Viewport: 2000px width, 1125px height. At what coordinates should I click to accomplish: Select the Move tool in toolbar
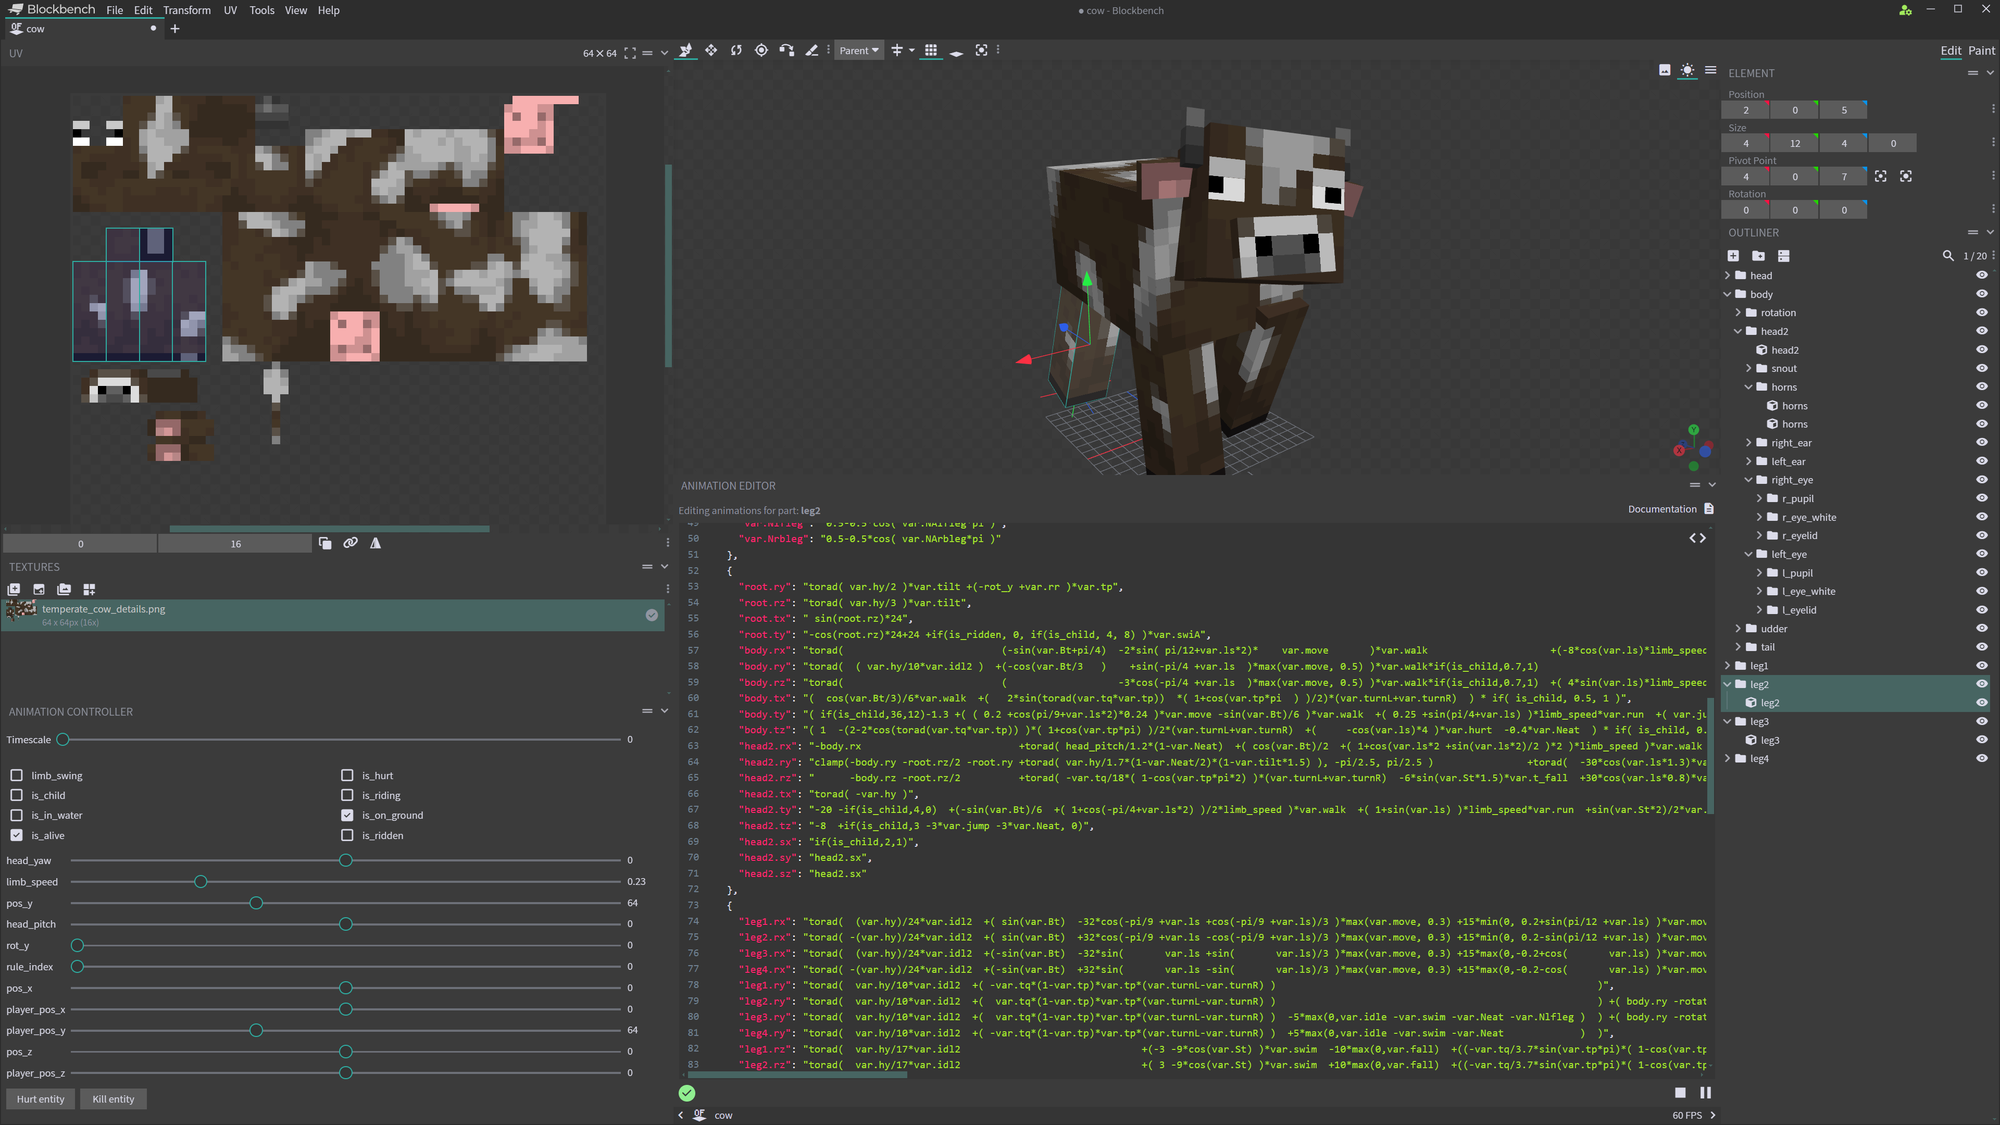coord(686,50)
